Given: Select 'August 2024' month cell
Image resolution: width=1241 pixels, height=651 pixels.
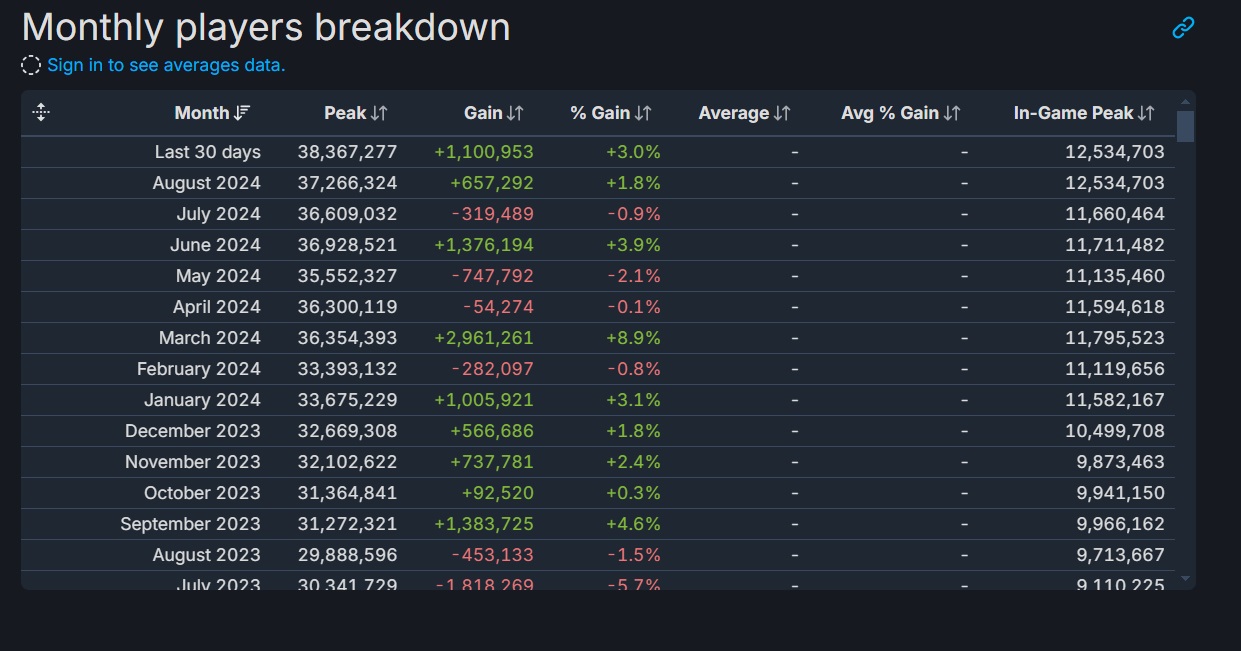Looking at the screenshot, I should tap(207, 183).
